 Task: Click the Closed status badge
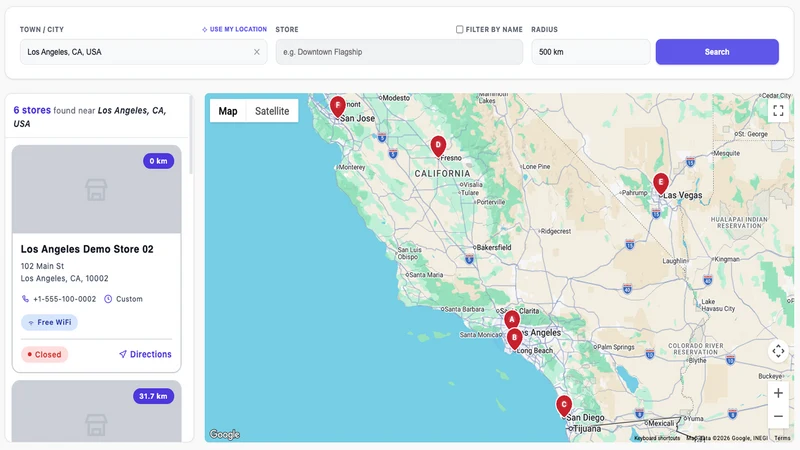(44, 354)
